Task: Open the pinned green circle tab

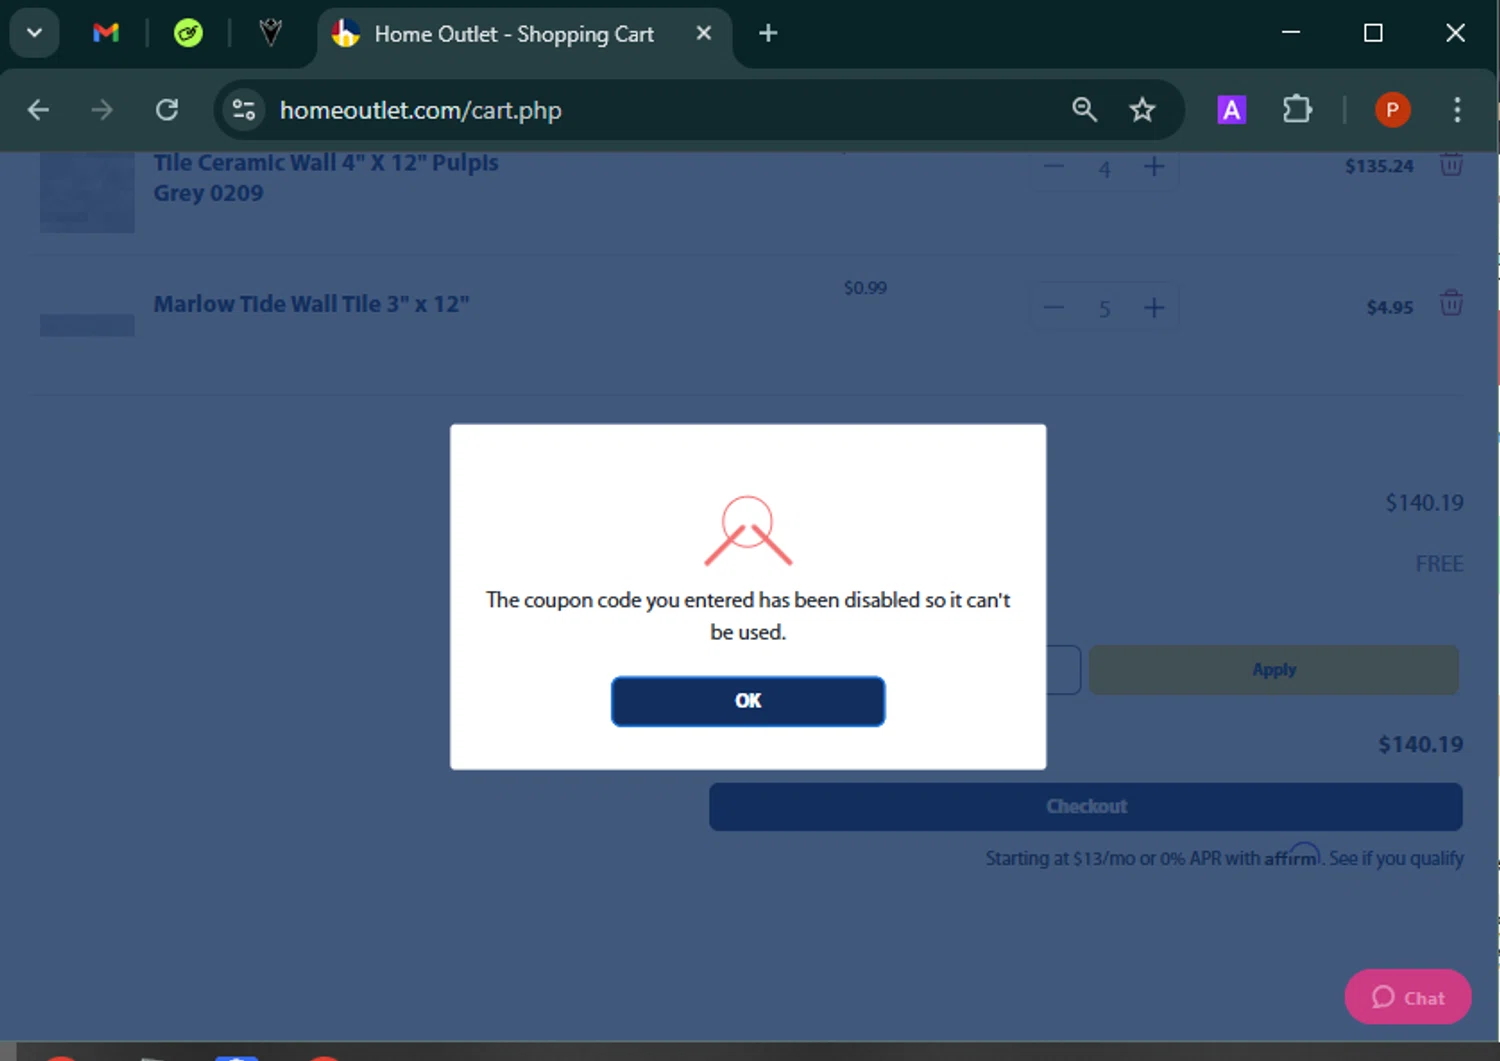Action: 188,33
